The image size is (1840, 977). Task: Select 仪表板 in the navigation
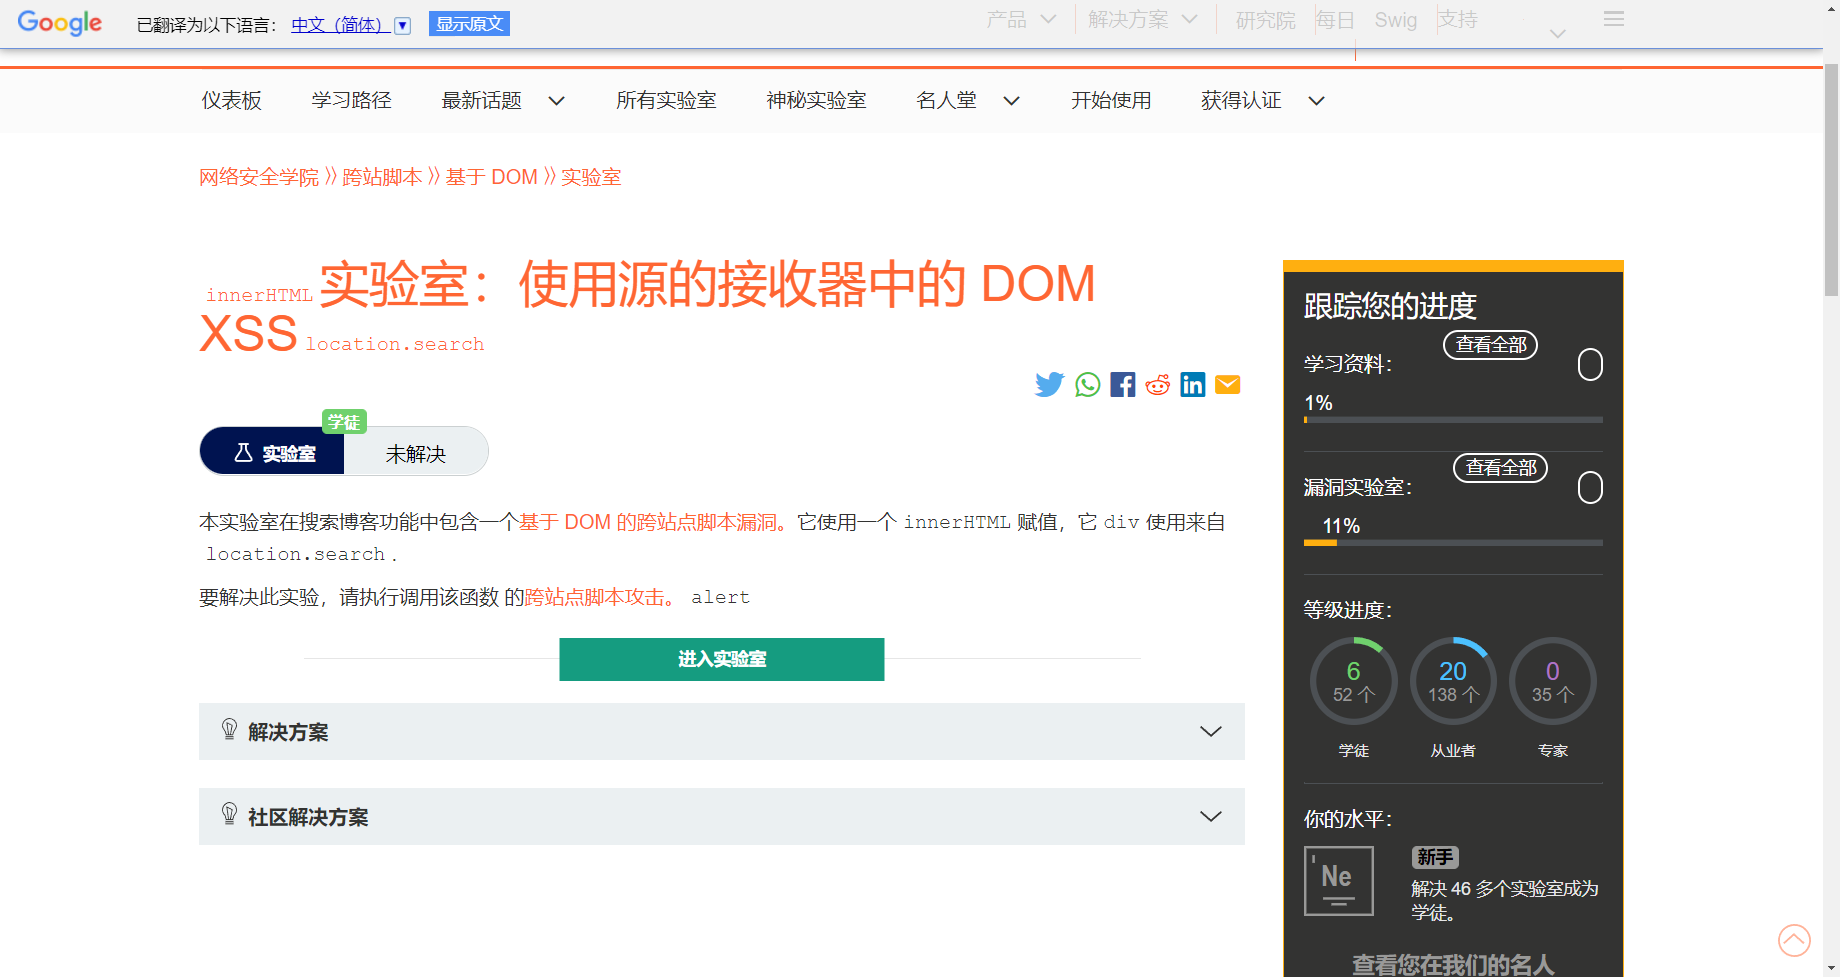pyautogui.click(x=231, y=100)
